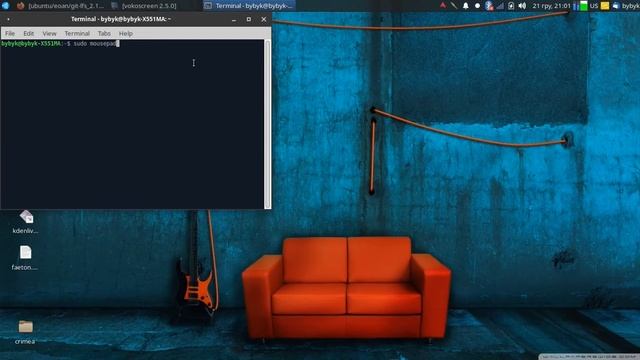
Task: Open the power manager battery icon
Action: pos(511,6)
